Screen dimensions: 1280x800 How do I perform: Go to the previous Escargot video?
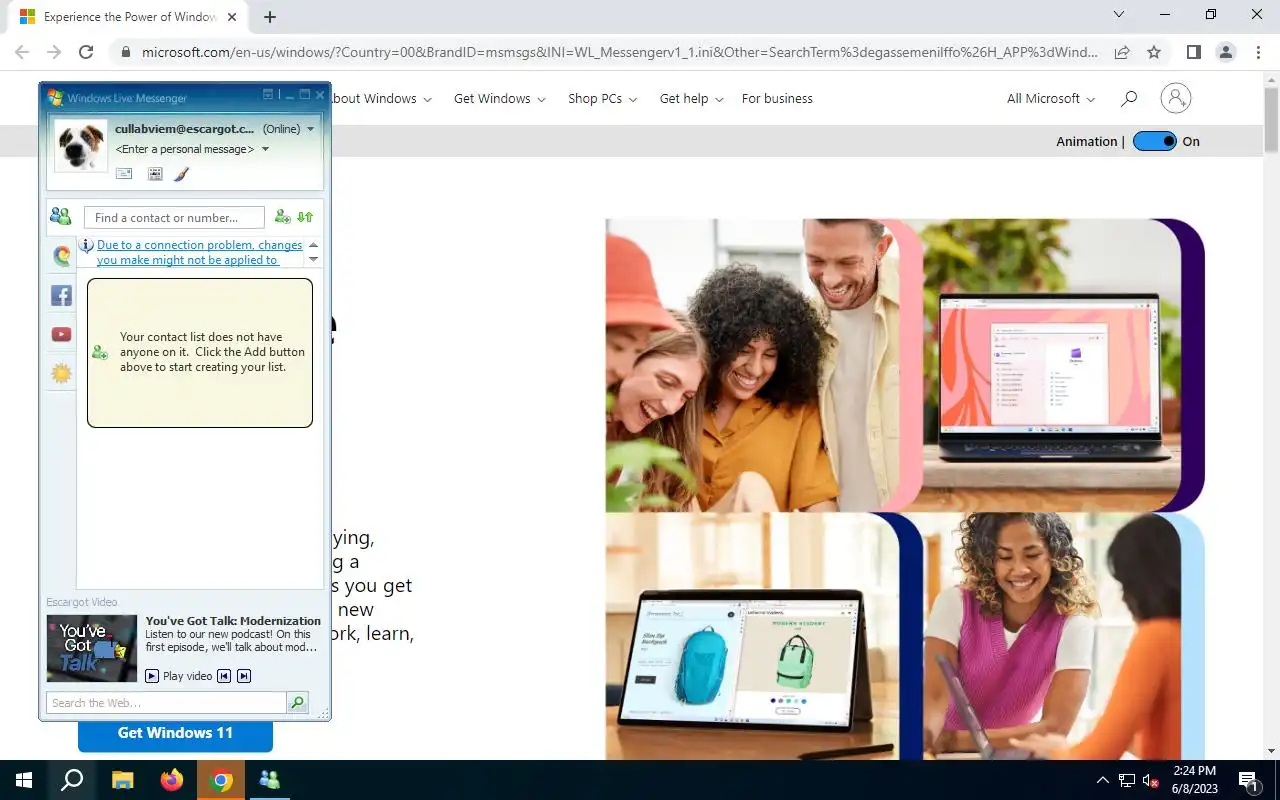point(224,676)
